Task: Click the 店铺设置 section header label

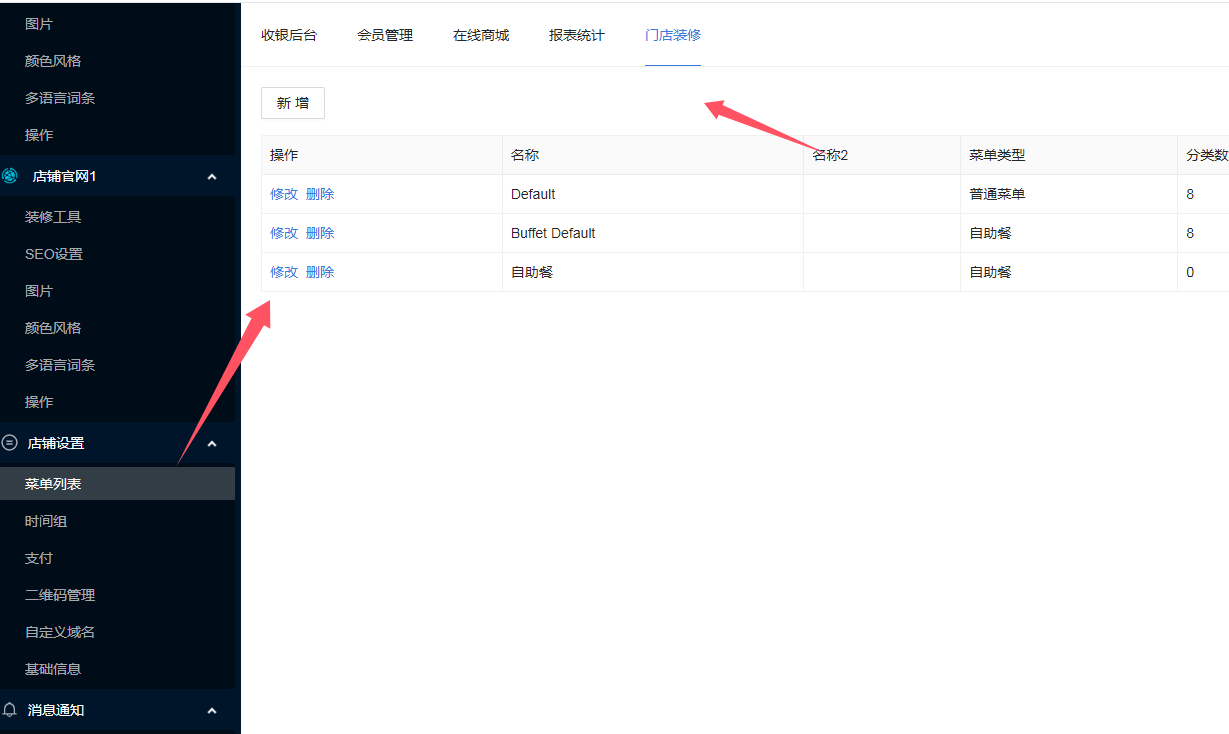Action: [x=56, y=443]
